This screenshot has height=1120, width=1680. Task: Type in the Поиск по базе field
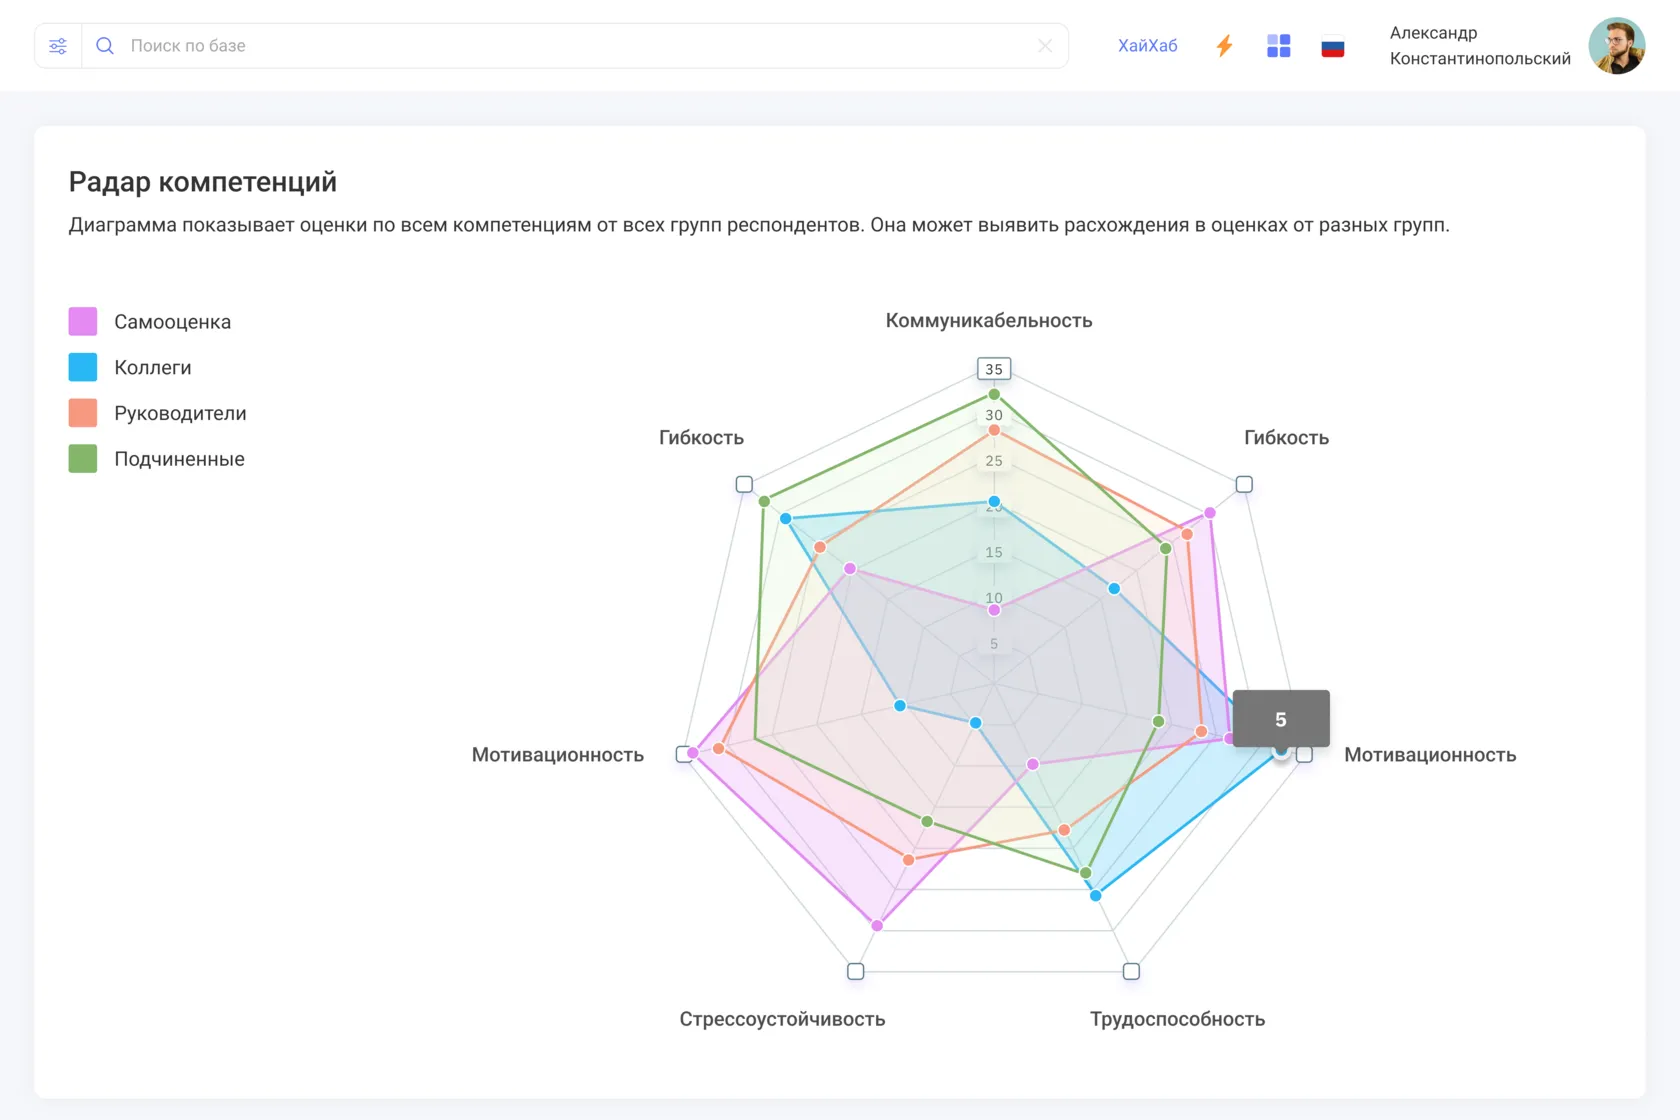pos(570,46)
